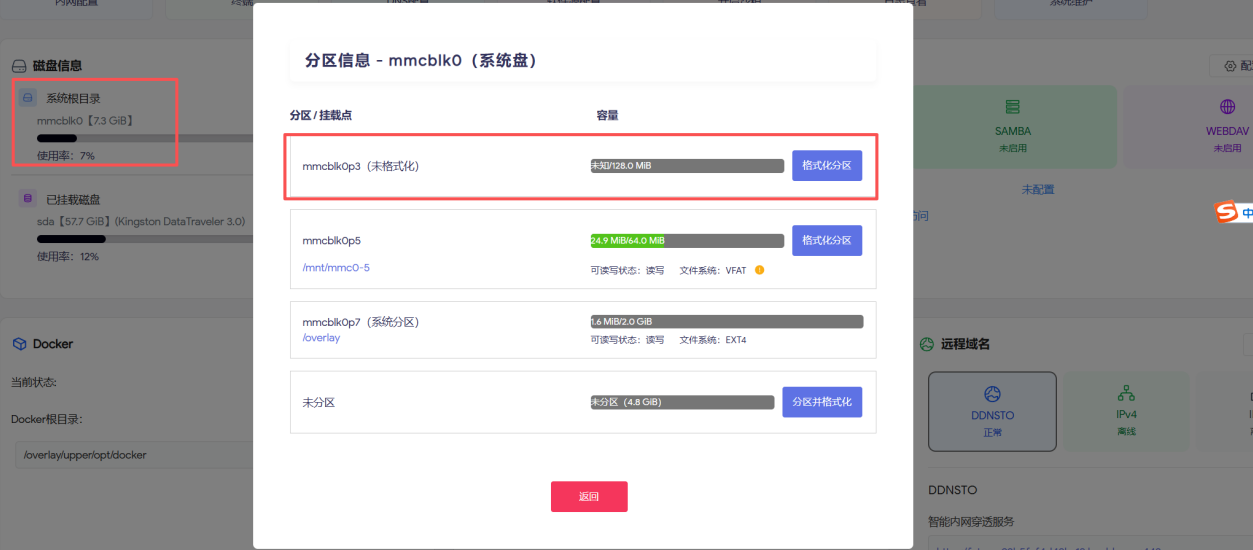1253x550 pixels.
Task: Click the 未分区 4.8 GiB capacity bar
Action: tap(682, 402)
